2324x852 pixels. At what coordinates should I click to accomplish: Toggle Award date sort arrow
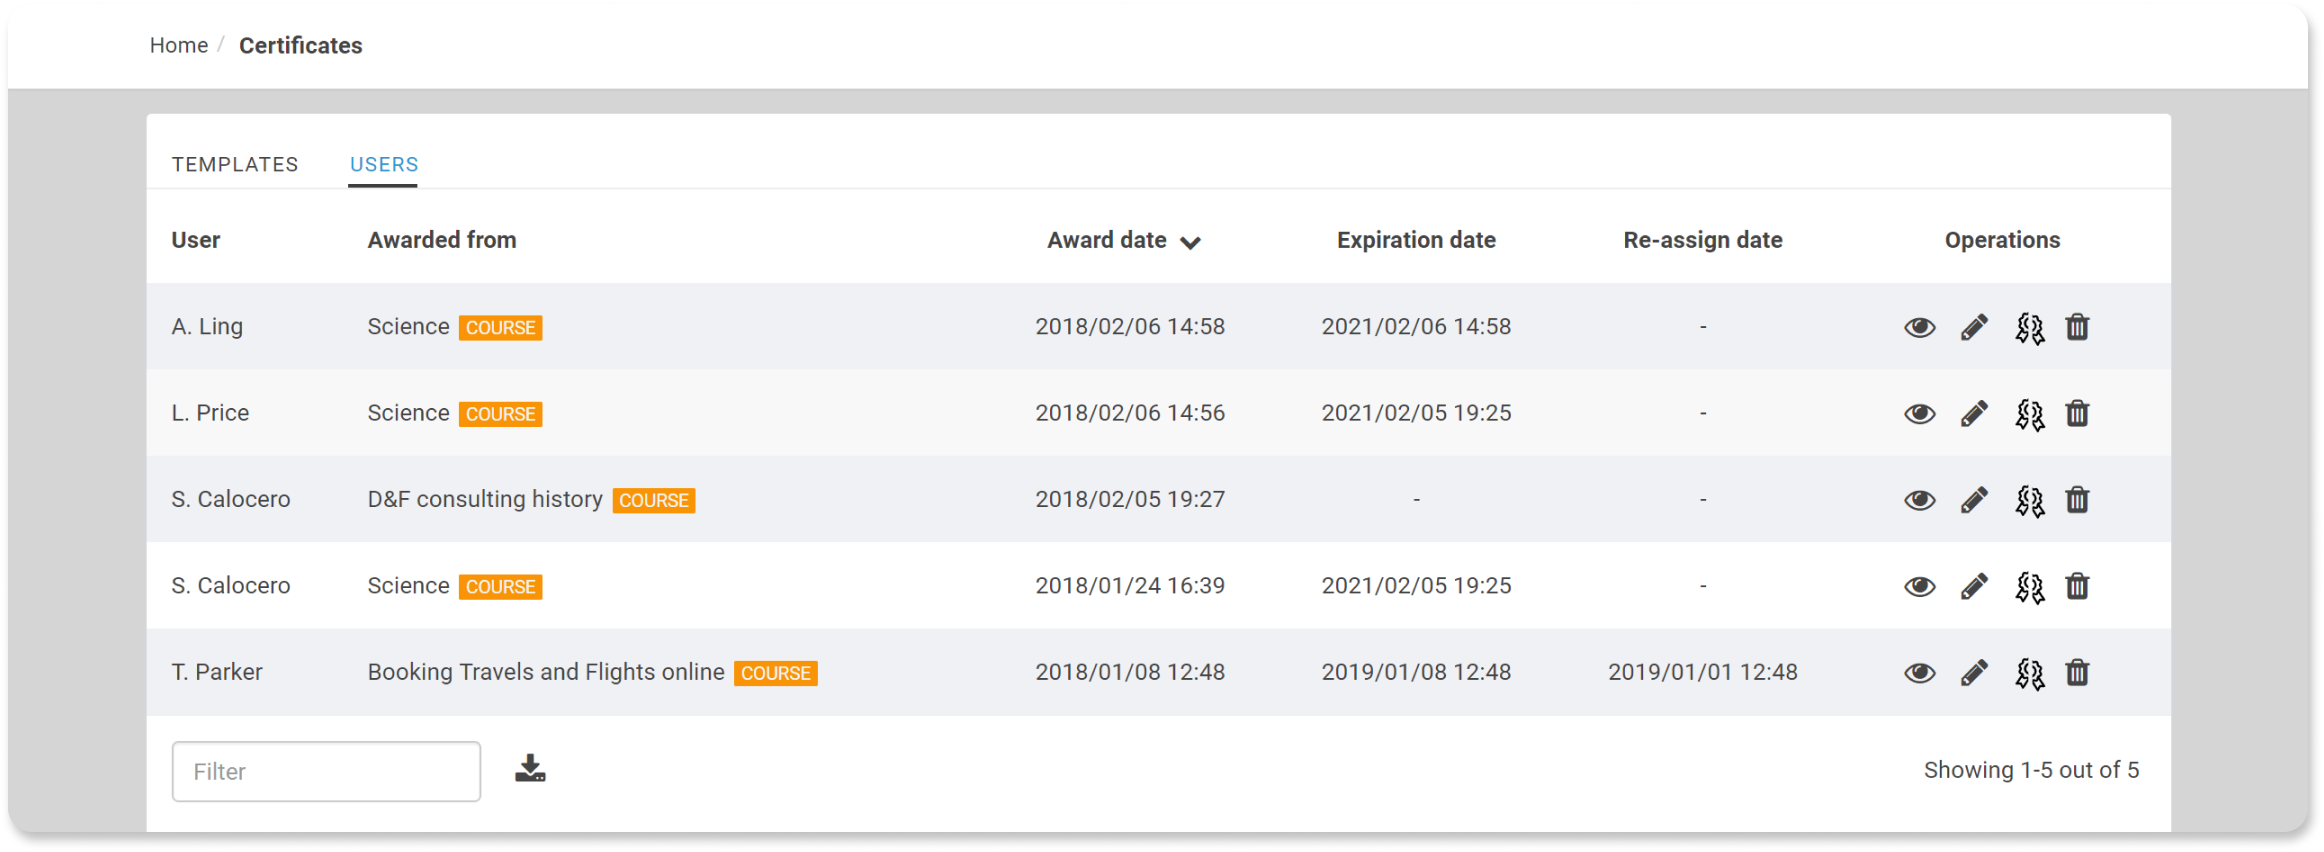(x=1190, y=243)
